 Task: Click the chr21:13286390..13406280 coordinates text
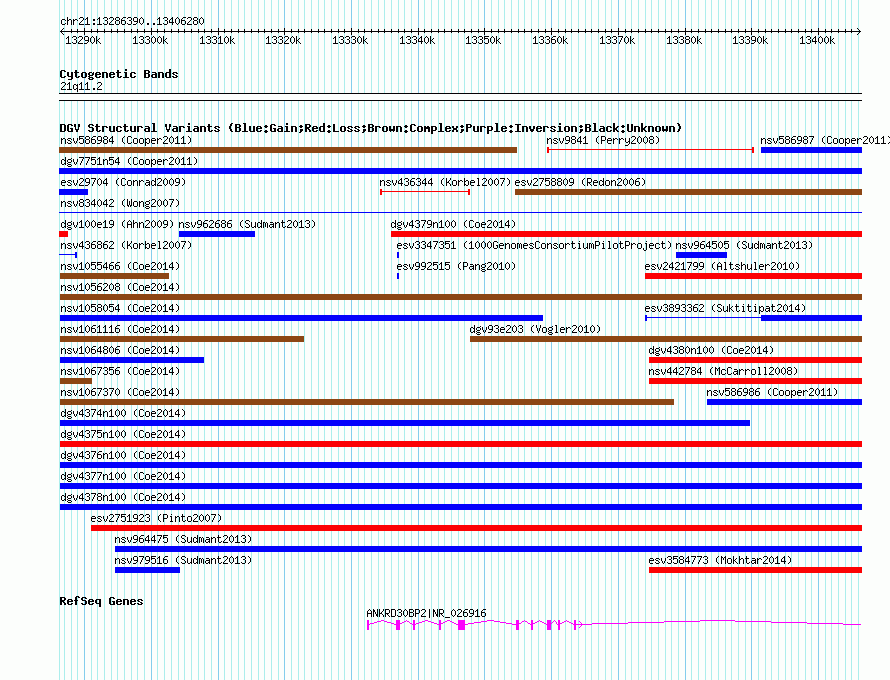pyautogui.click(x=132, y=21)
